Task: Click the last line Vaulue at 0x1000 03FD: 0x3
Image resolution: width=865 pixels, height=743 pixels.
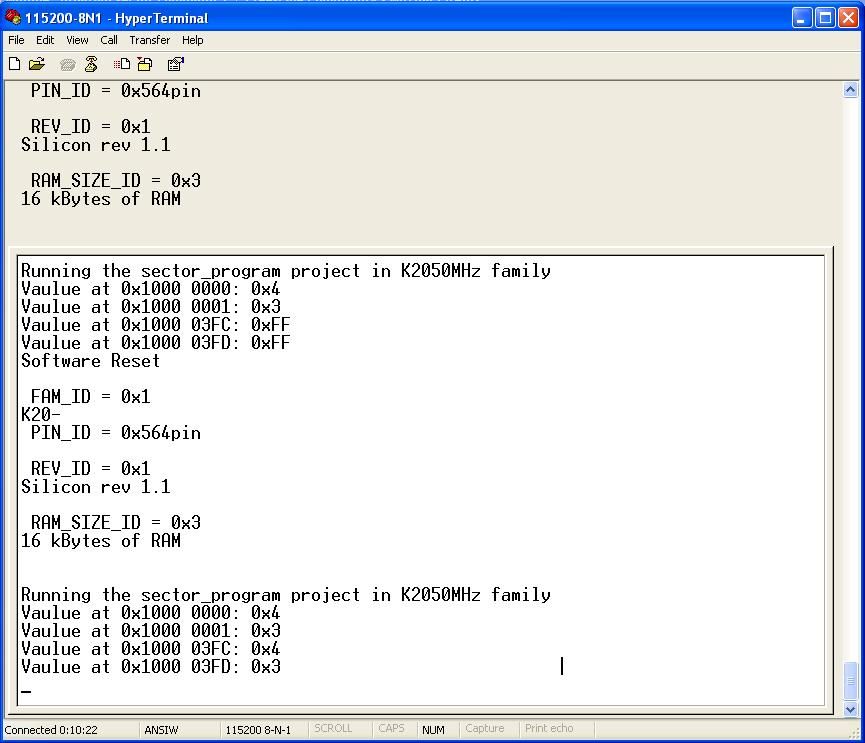Action: click(151, 667)
